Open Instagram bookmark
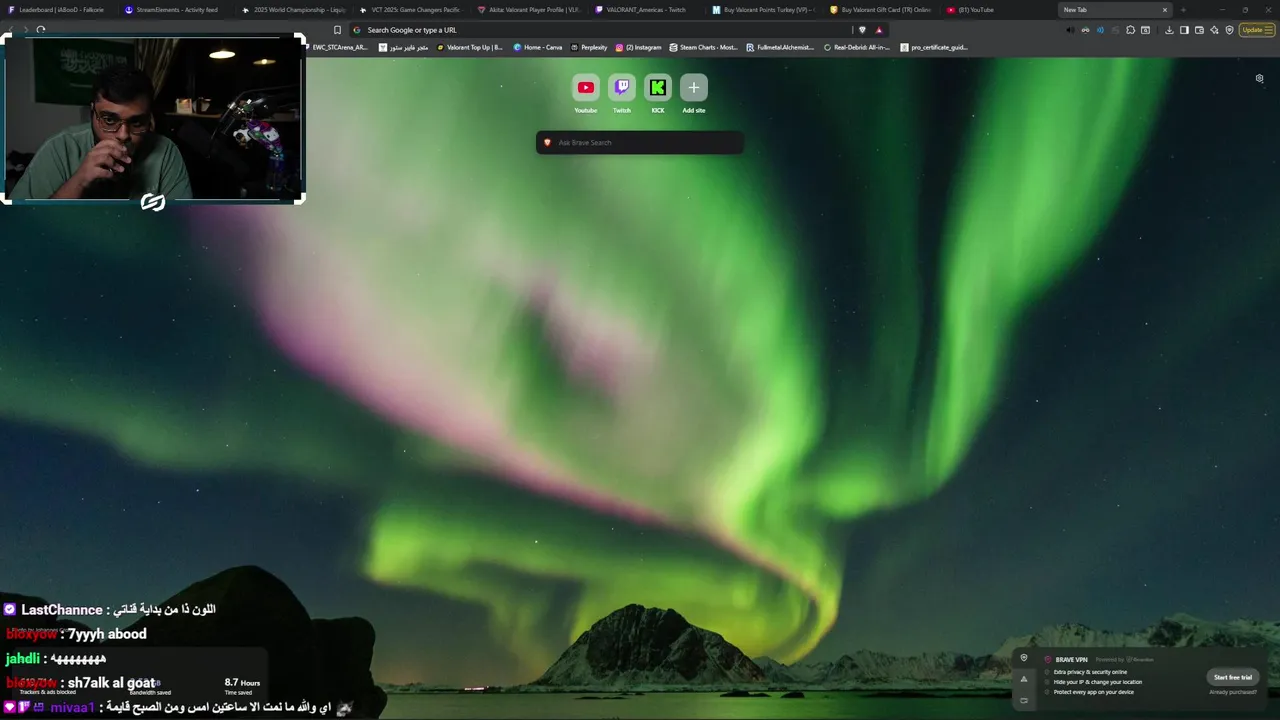1280x720 pixels. pos(638,47)
